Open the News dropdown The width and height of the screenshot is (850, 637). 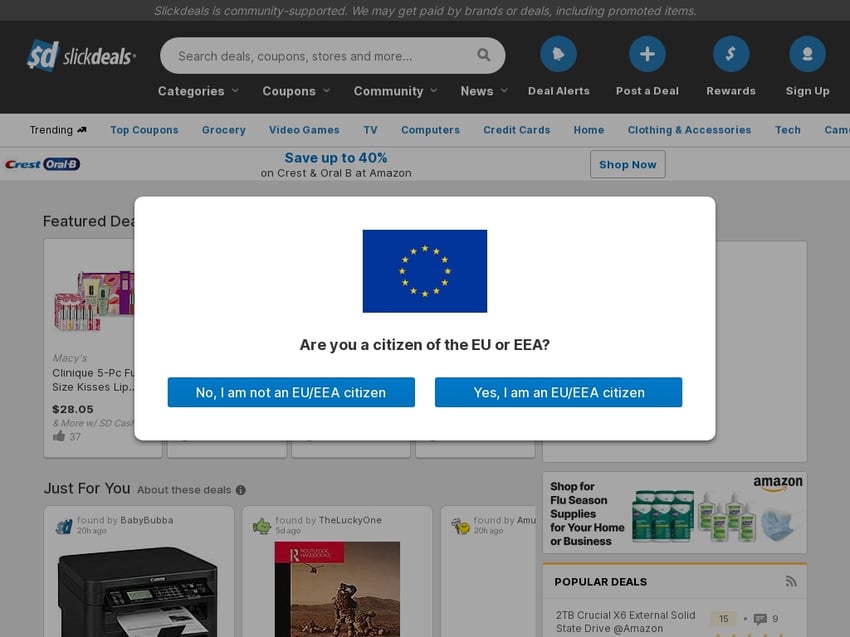point(482,90)
